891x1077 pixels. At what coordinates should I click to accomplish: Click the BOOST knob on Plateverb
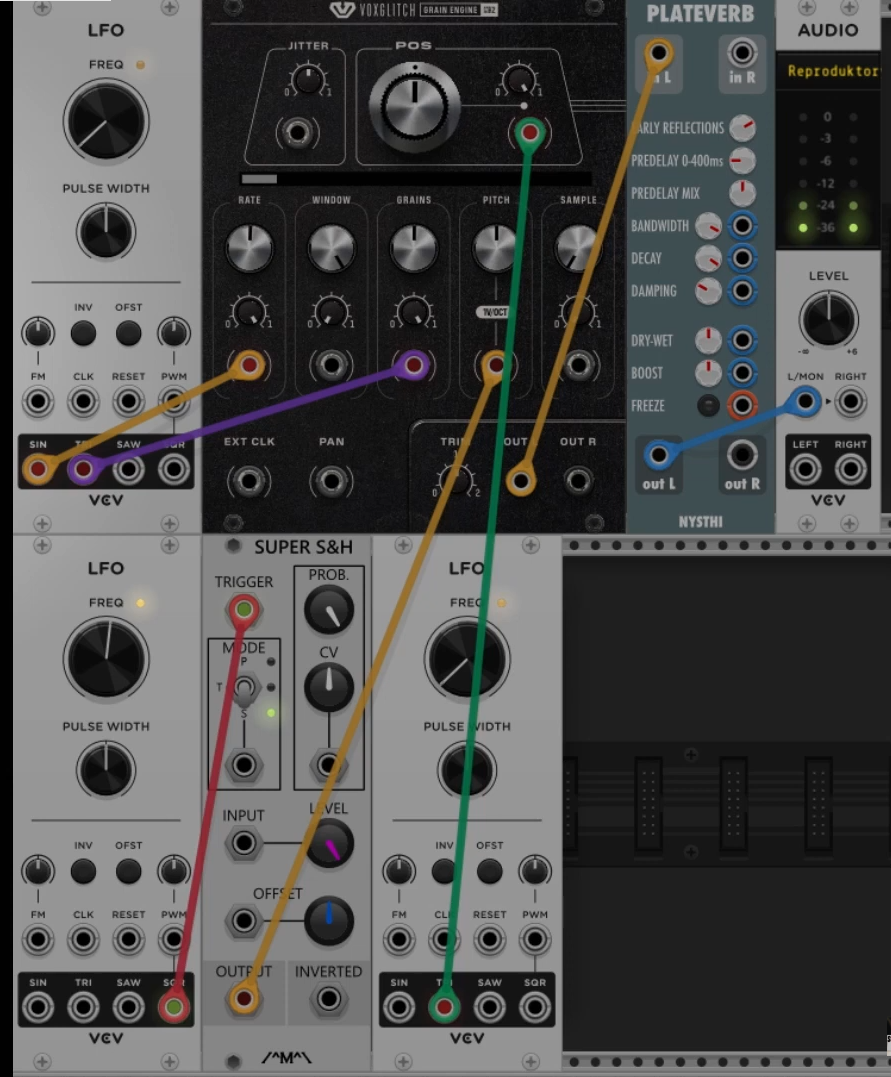pyautogui.click(x=708, y=373)
